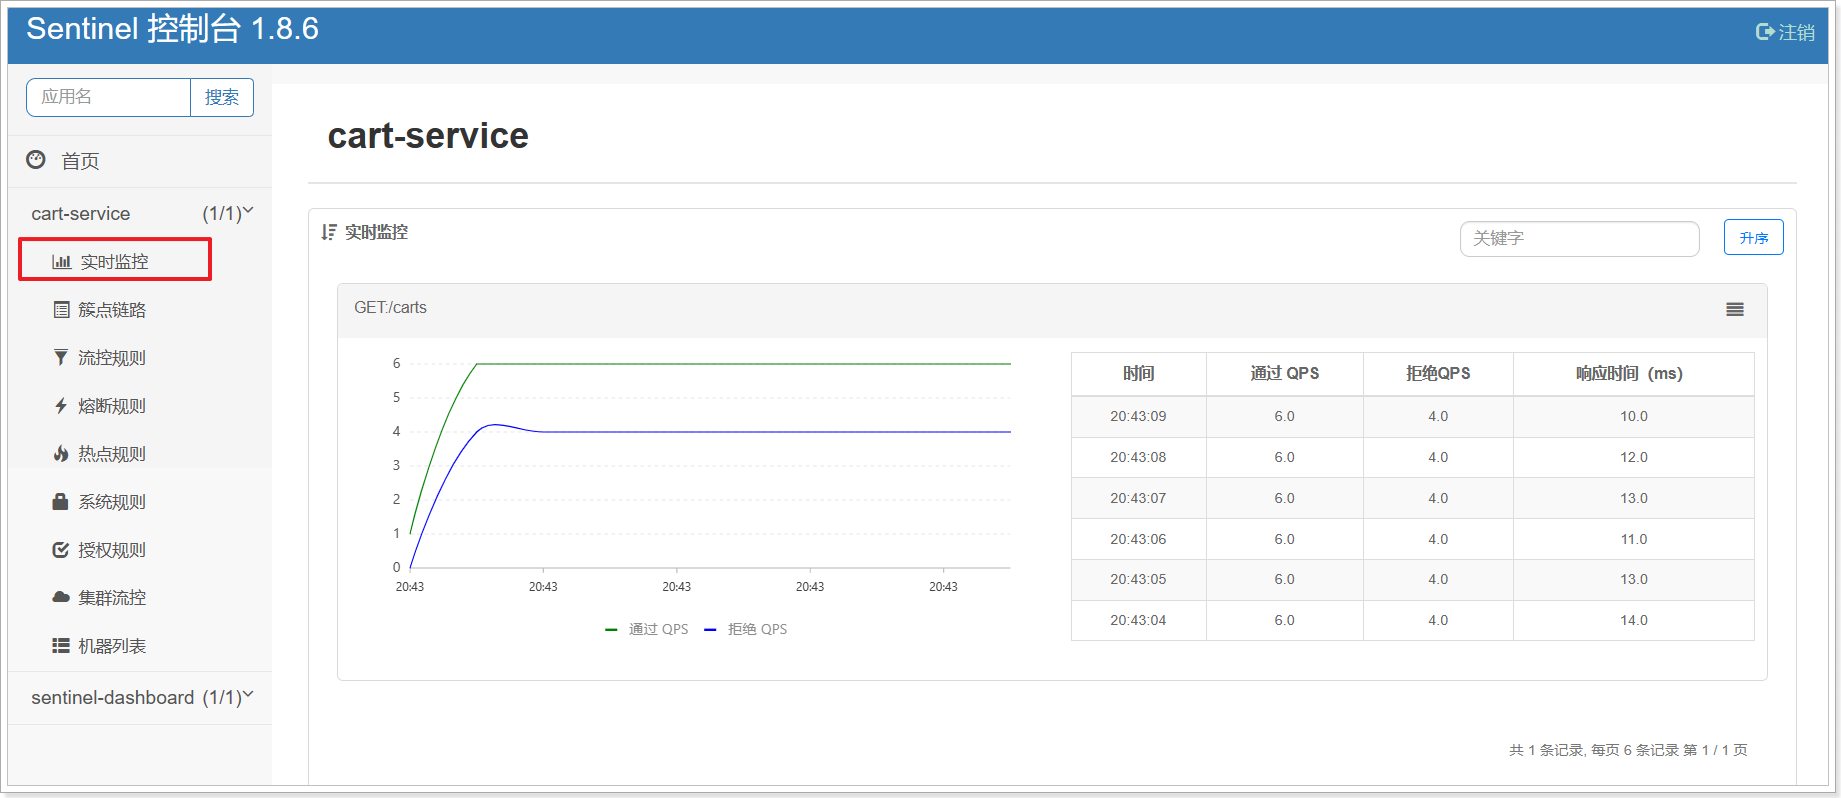Click the 10.0 response time value

(1634, 416)
